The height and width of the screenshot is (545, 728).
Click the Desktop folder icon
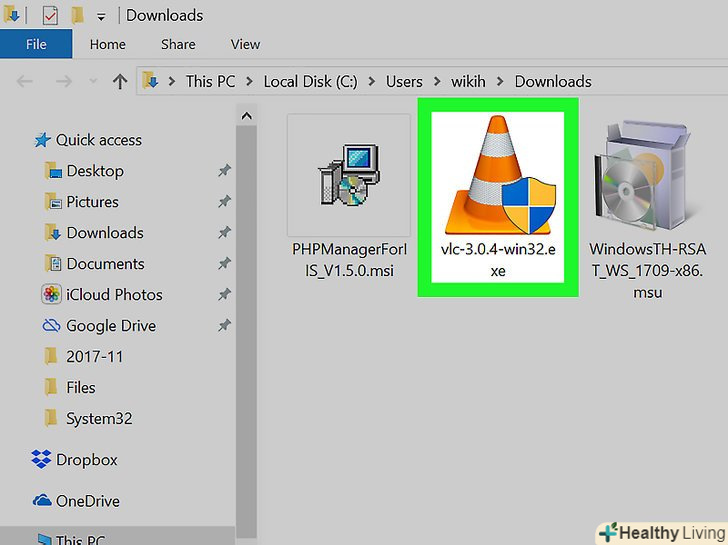[53, 171]
